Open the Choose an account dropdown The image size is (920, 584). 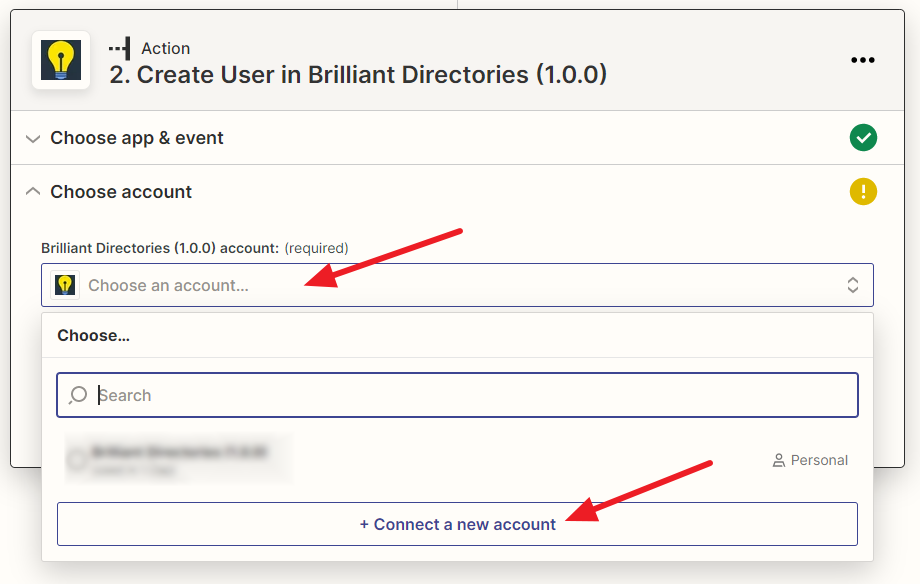(x=457, y=285)
